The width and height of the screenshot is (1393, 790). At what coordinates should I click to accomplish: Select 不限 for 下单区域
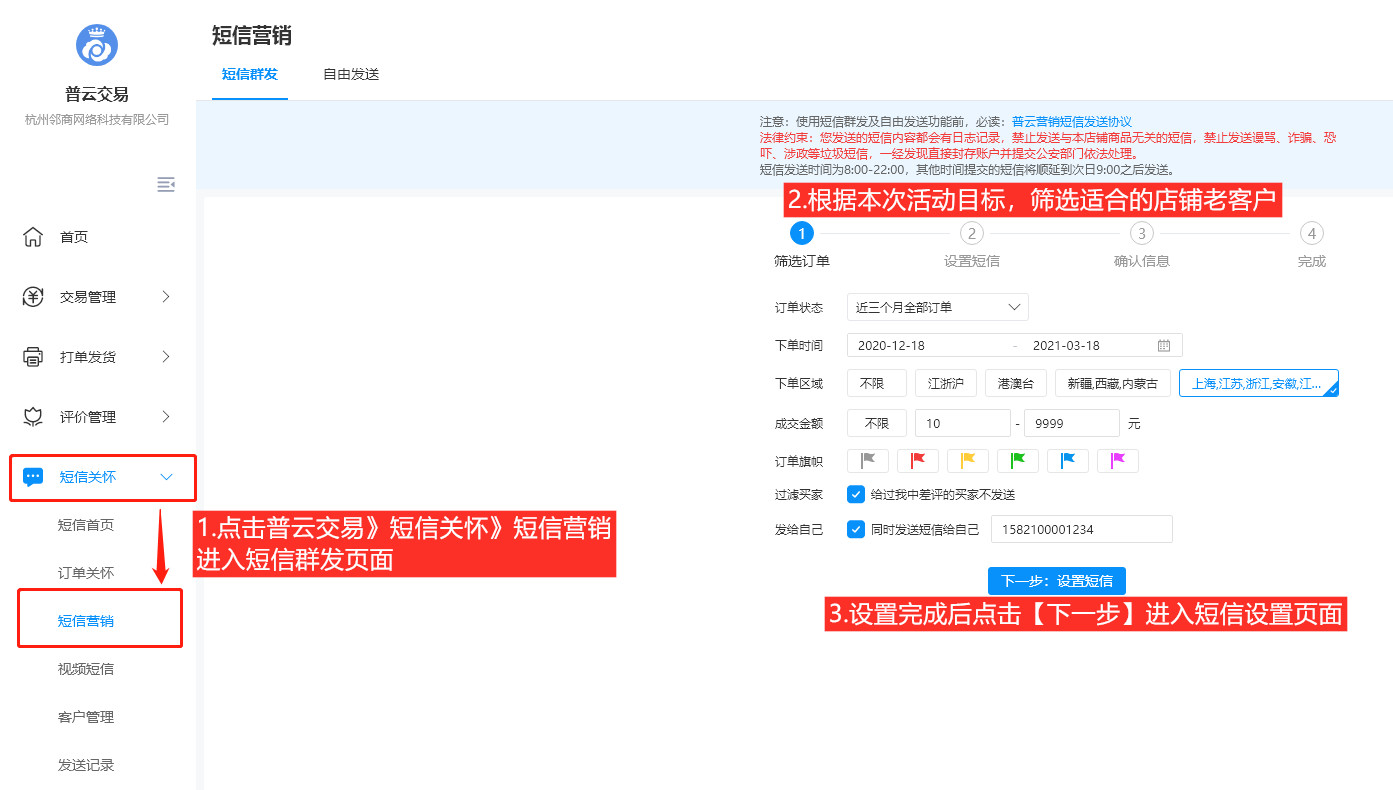click(877, 383)
